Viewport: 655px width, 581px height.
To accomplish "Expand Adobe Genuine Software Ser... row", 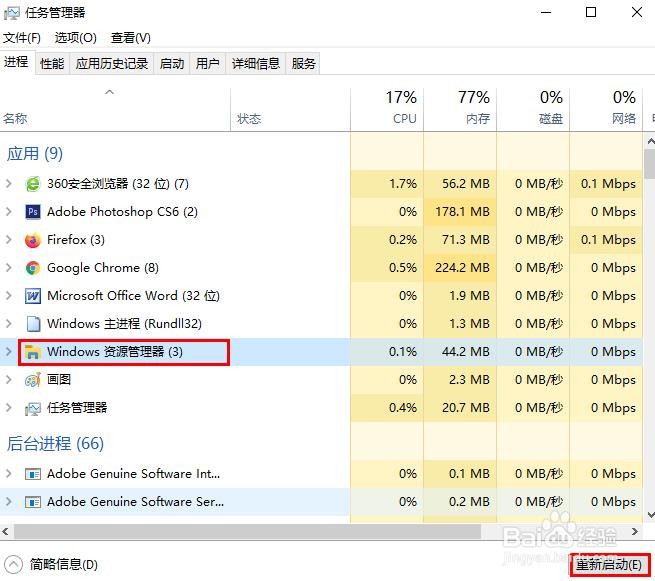I will pos(8,502).
